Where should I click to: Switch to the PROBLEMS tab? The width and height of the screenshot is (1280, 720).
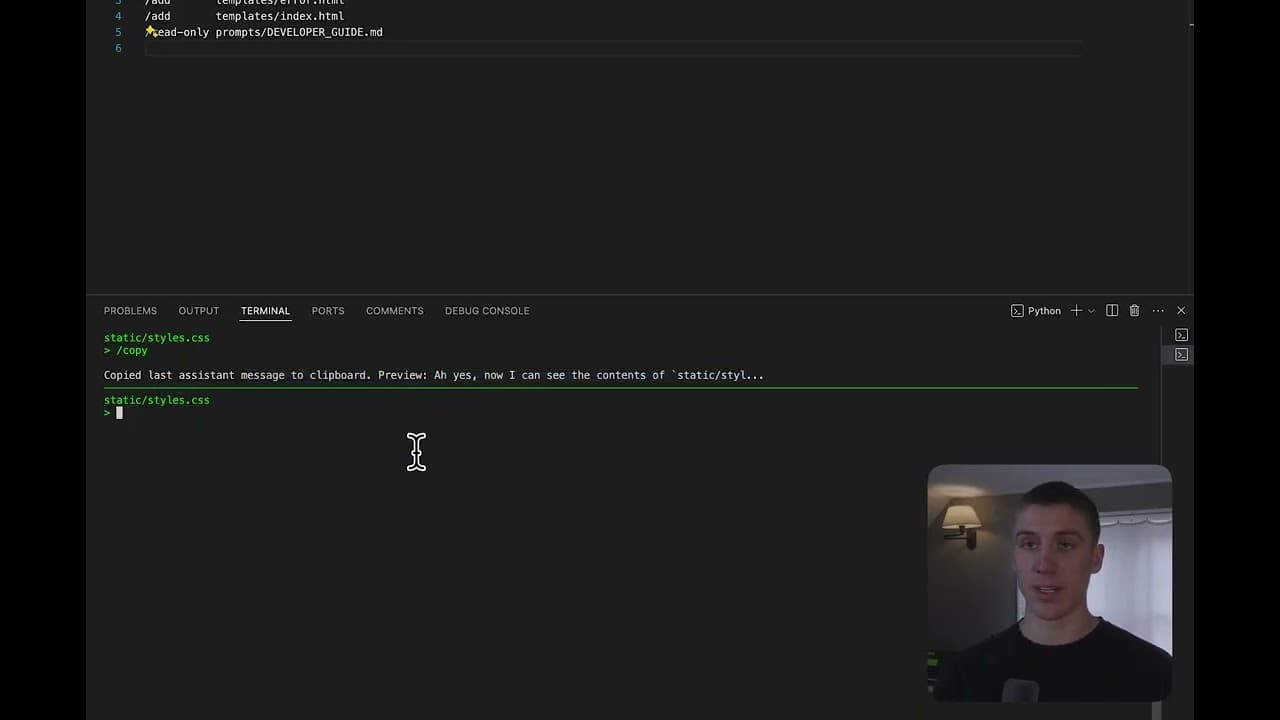coord(130,311)
